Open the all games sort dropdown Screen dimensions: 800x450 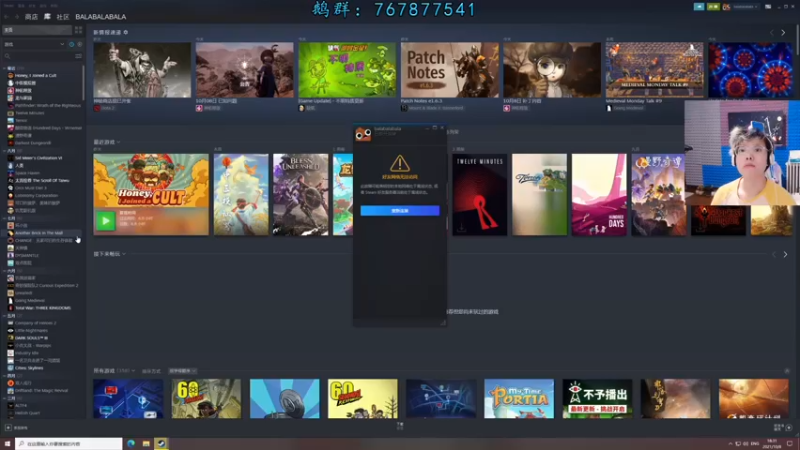pos(182,371)
